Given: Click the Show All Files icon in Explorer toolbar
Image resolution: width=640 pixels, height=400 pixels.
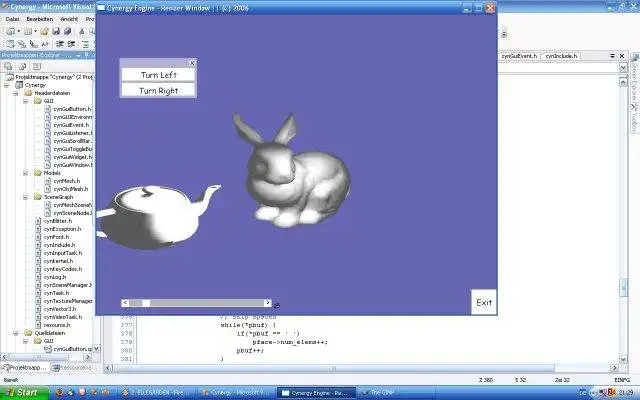Looking at the screenshot, I should [x=22, y=66].
